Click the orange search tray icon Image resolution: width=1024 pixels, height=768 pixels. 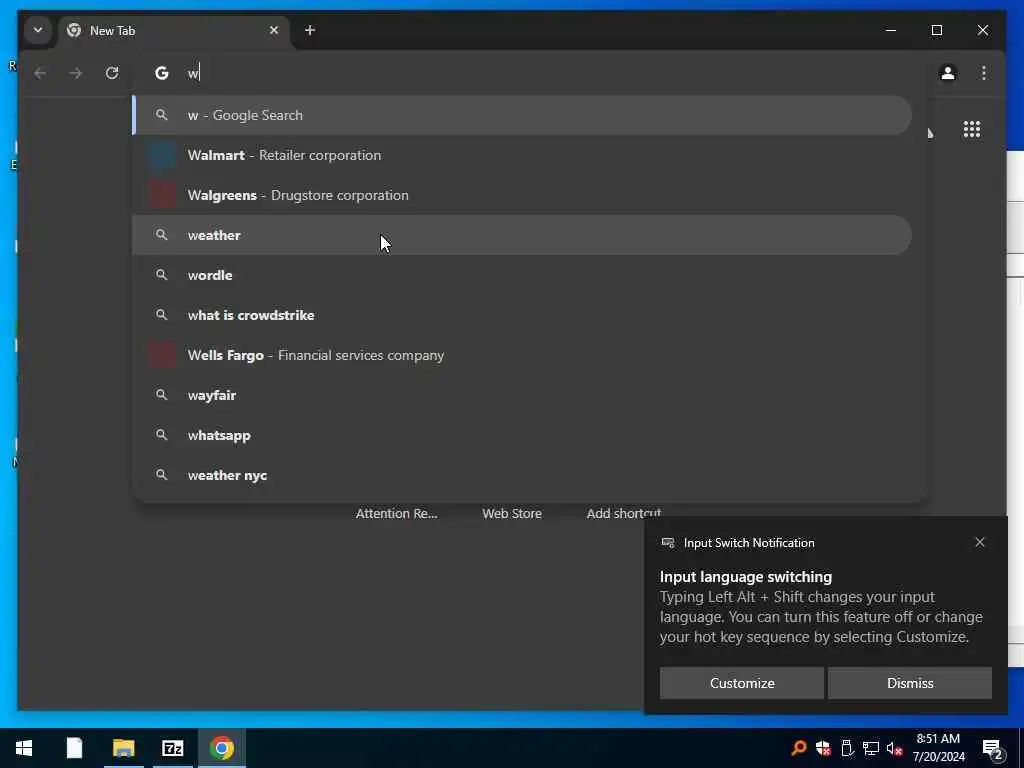(x=799, y=748)
